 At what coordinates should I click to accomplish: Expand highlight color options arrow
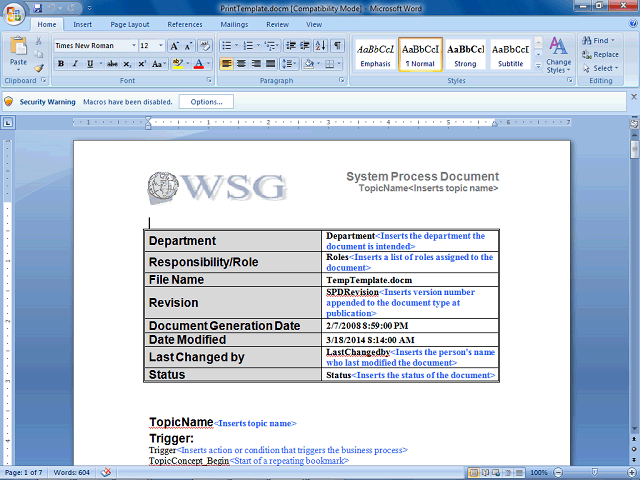188,64
